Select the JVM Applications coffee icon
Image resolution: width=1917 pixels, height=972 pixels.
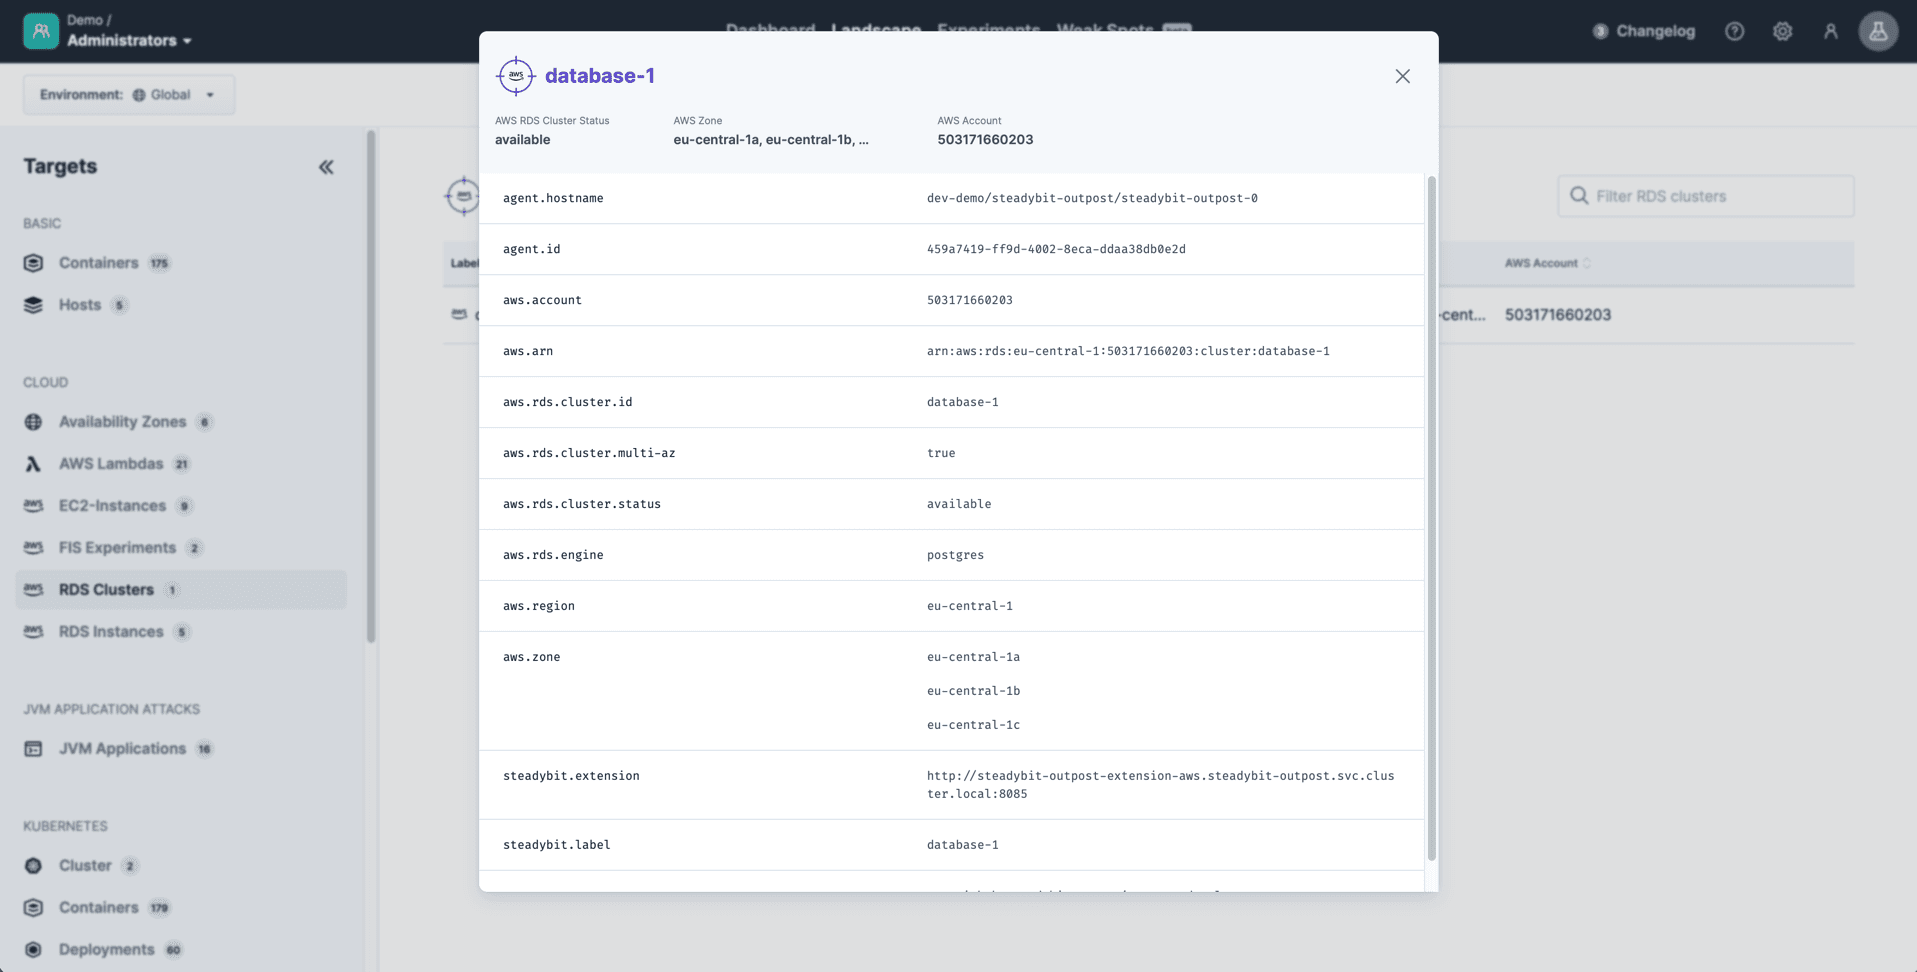tap(33, 748)
